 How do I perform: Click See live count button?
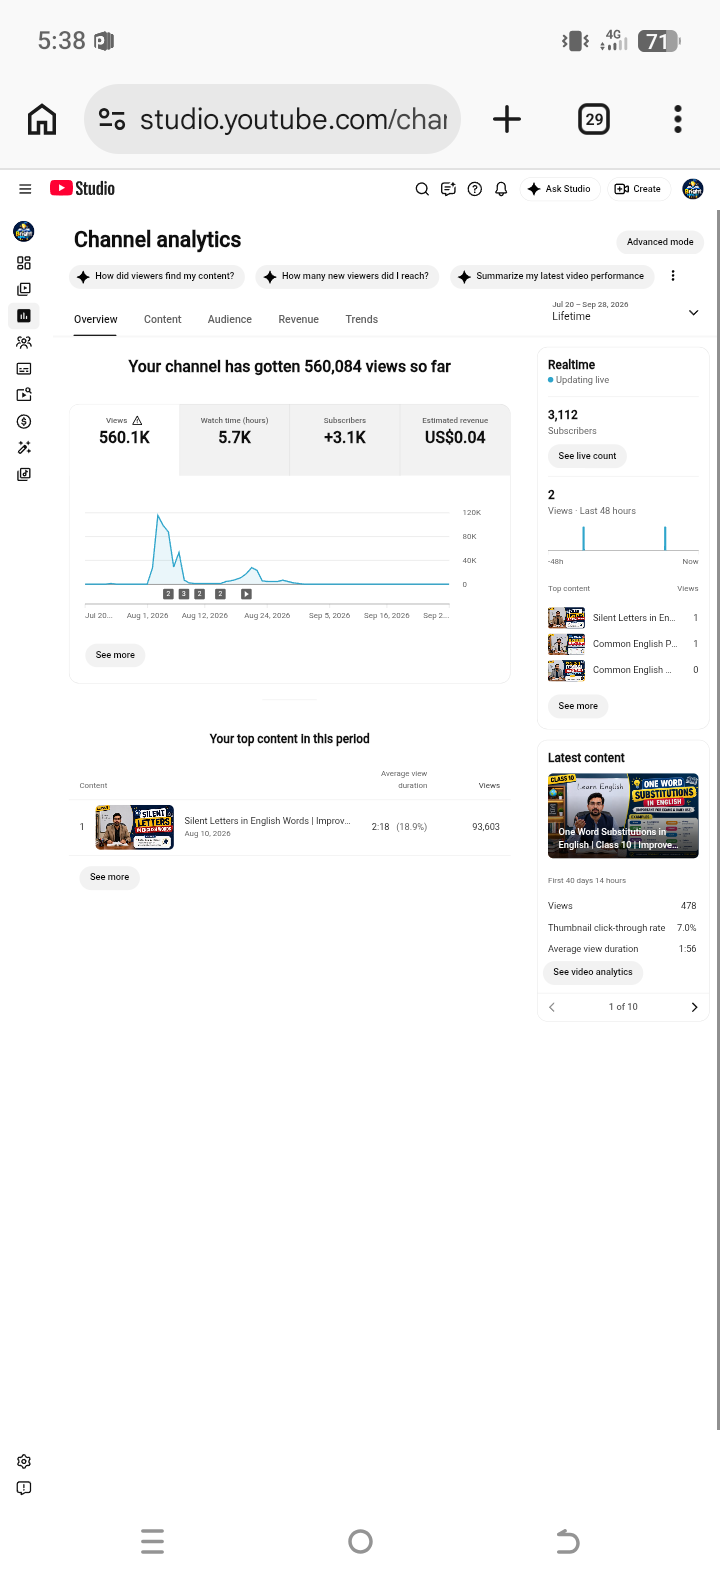[x=587, y=456]
